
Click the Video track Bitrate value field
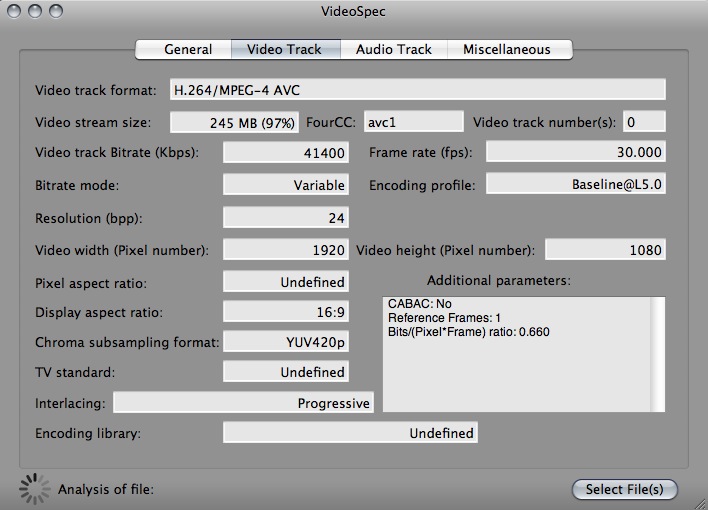point(286,152)
